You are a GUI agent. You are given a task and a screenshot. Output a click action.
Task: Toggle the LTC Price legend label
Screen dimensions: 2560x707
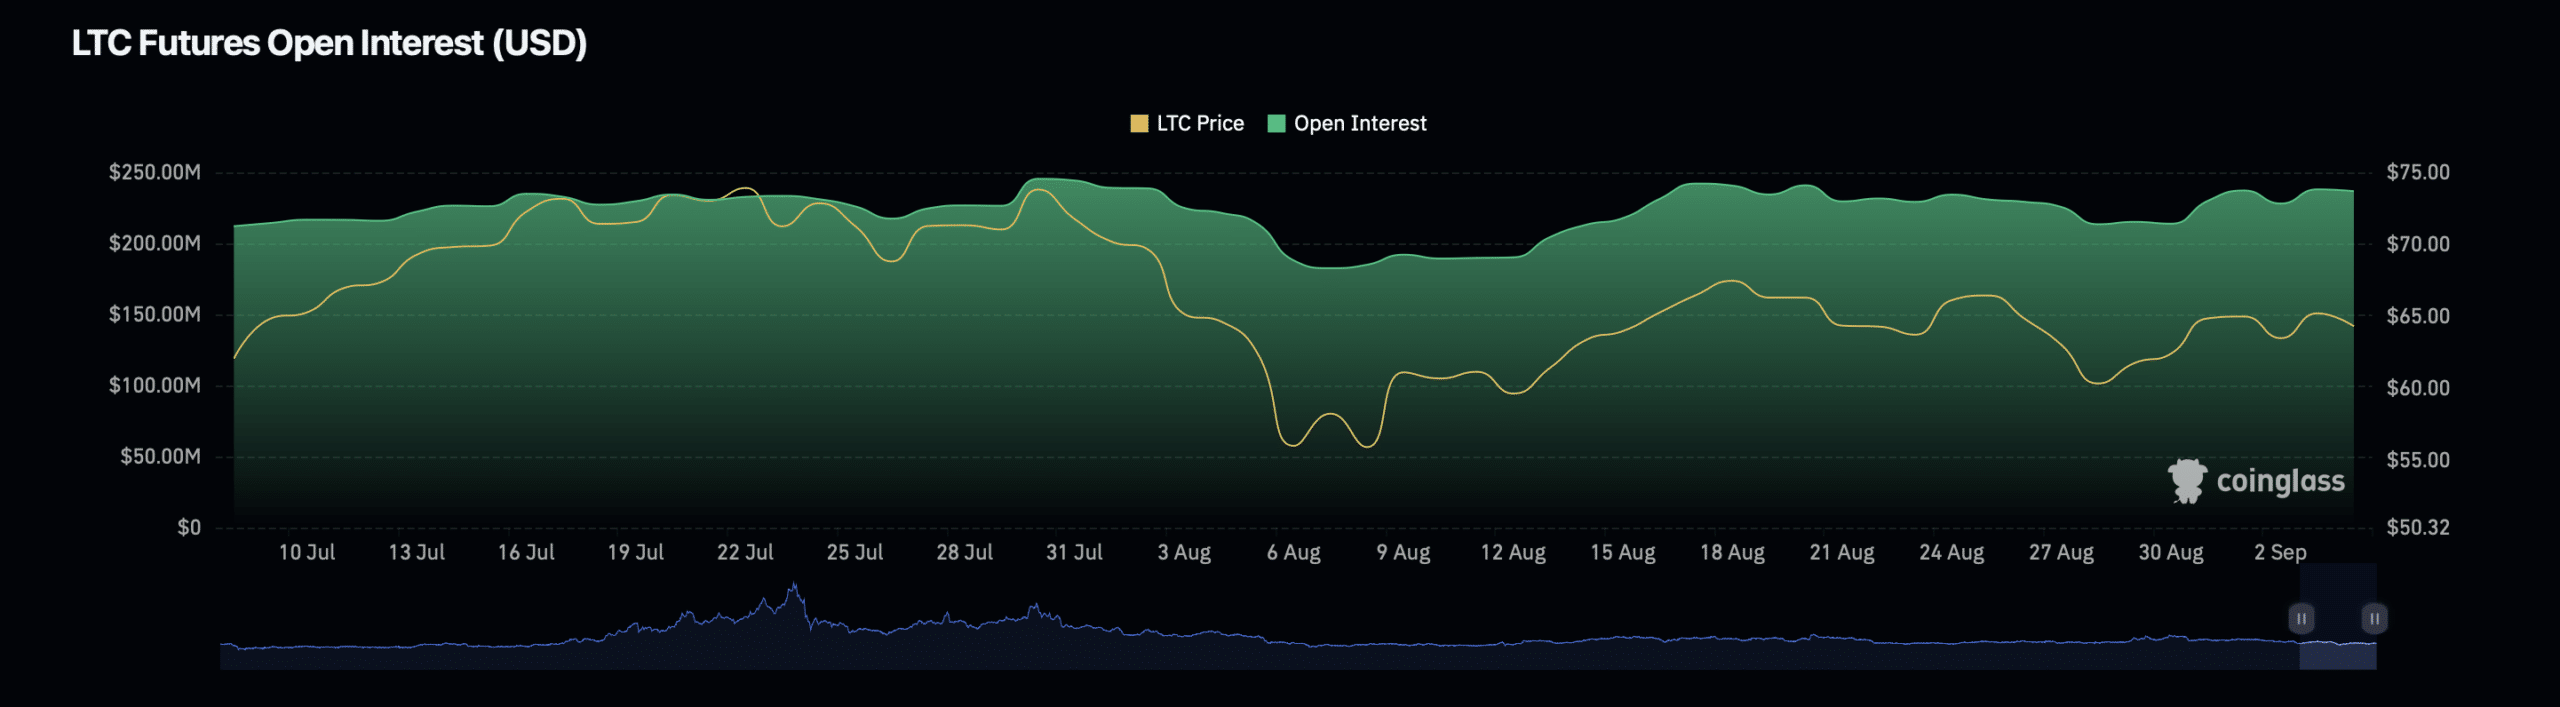[1200, 123]
